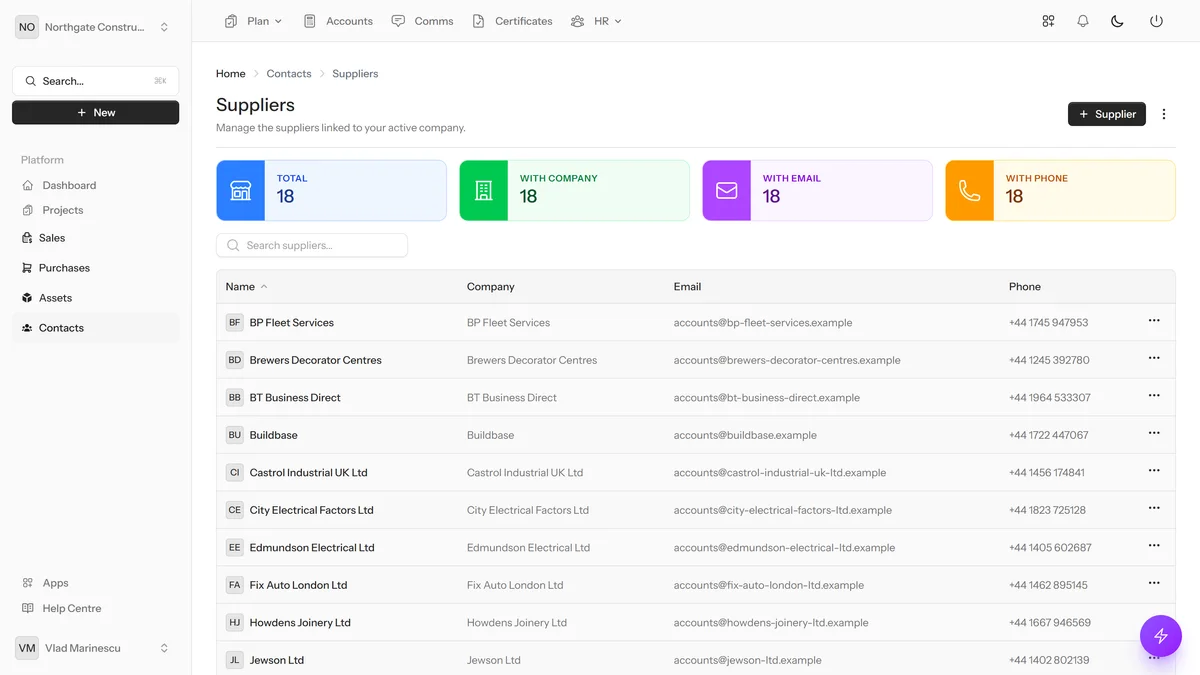Click Edmundson Electrical Ltd supplier name
1200x675 pixels.
click(312, 547)
